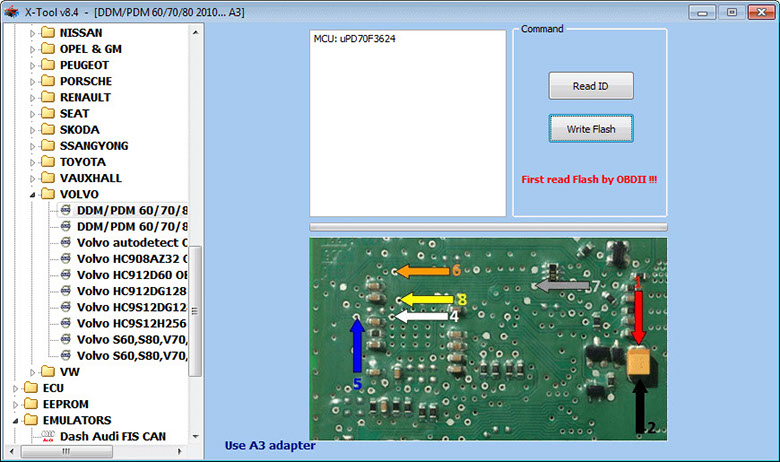Click the NISSAN folder icon
The width and height of the screenshot is (780, 462).
[x=48, y=33]
